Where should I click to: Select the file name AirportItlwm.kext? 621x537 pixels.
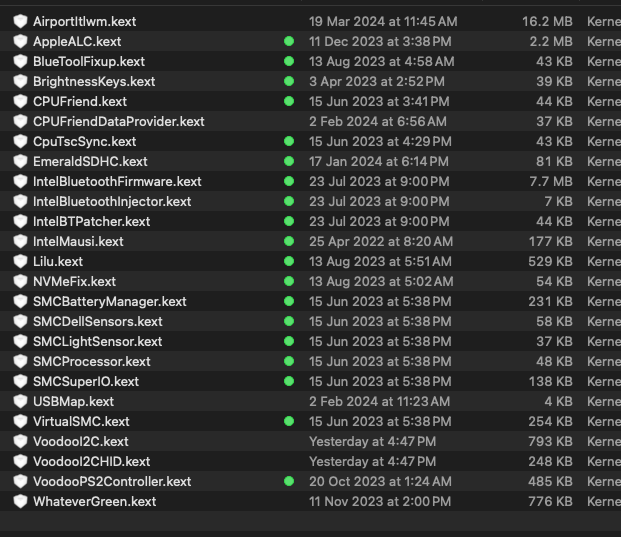click(84, 21)
